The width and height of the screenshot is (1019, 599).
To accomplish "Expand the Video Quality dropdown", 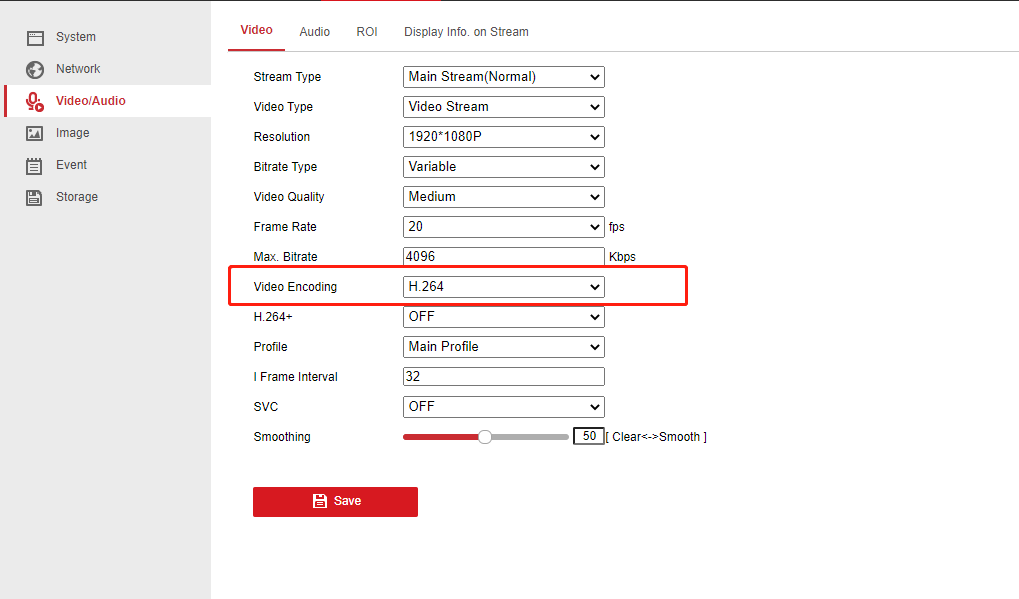I will point(504,196).
